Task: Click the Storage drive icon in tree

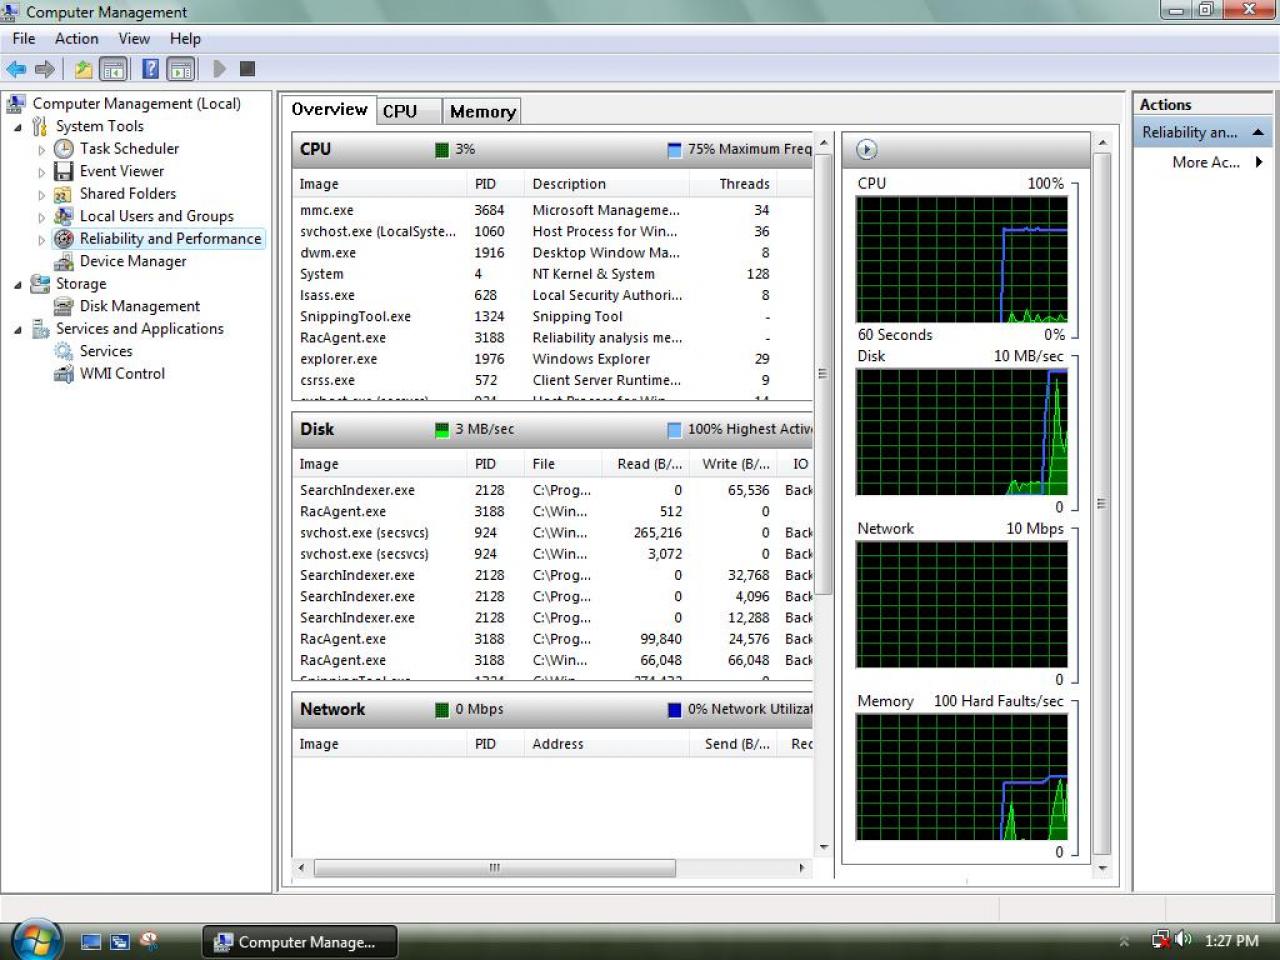Action: tap(40, 284)
